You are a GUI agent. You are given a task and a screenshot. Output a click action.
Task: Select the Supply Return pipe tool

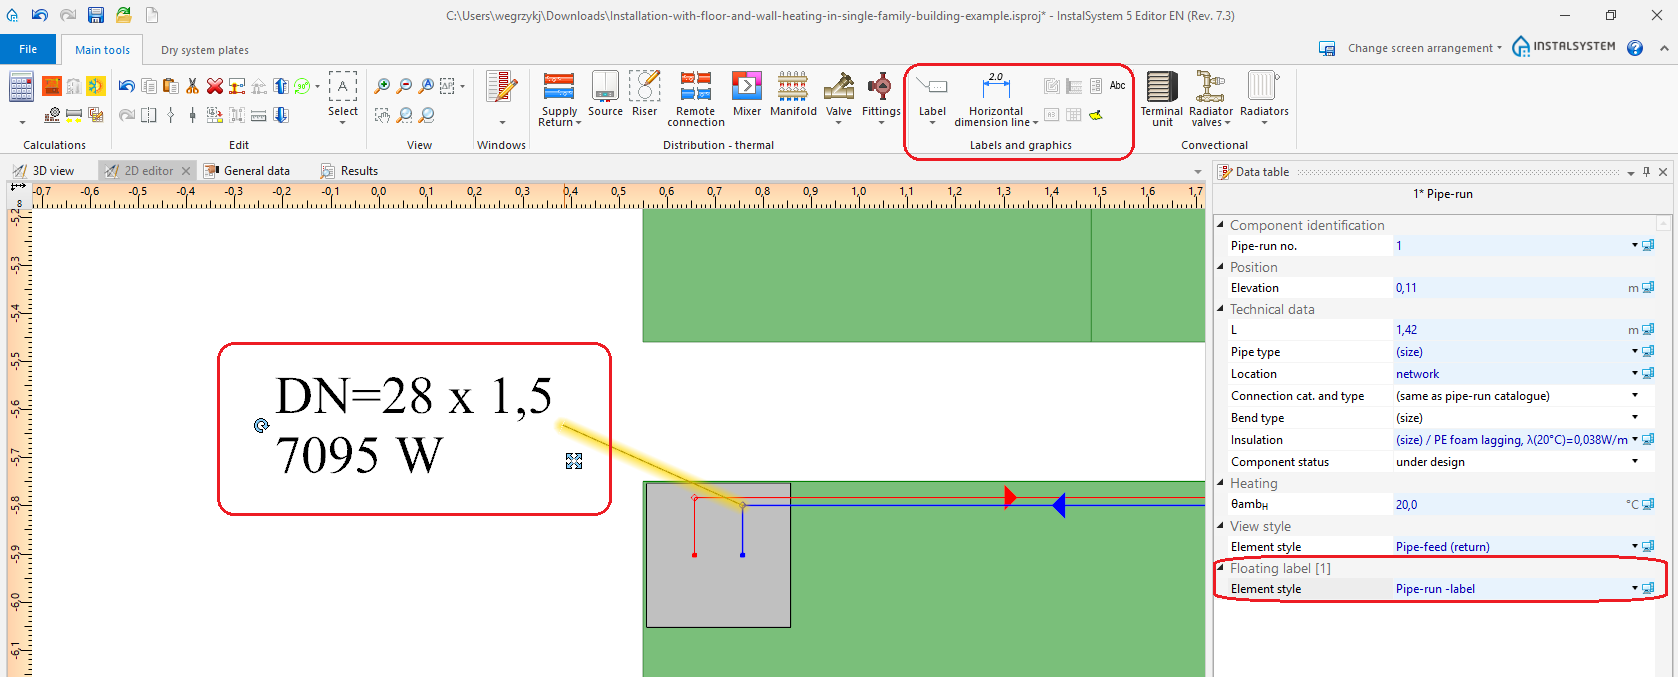pos(559,99)
